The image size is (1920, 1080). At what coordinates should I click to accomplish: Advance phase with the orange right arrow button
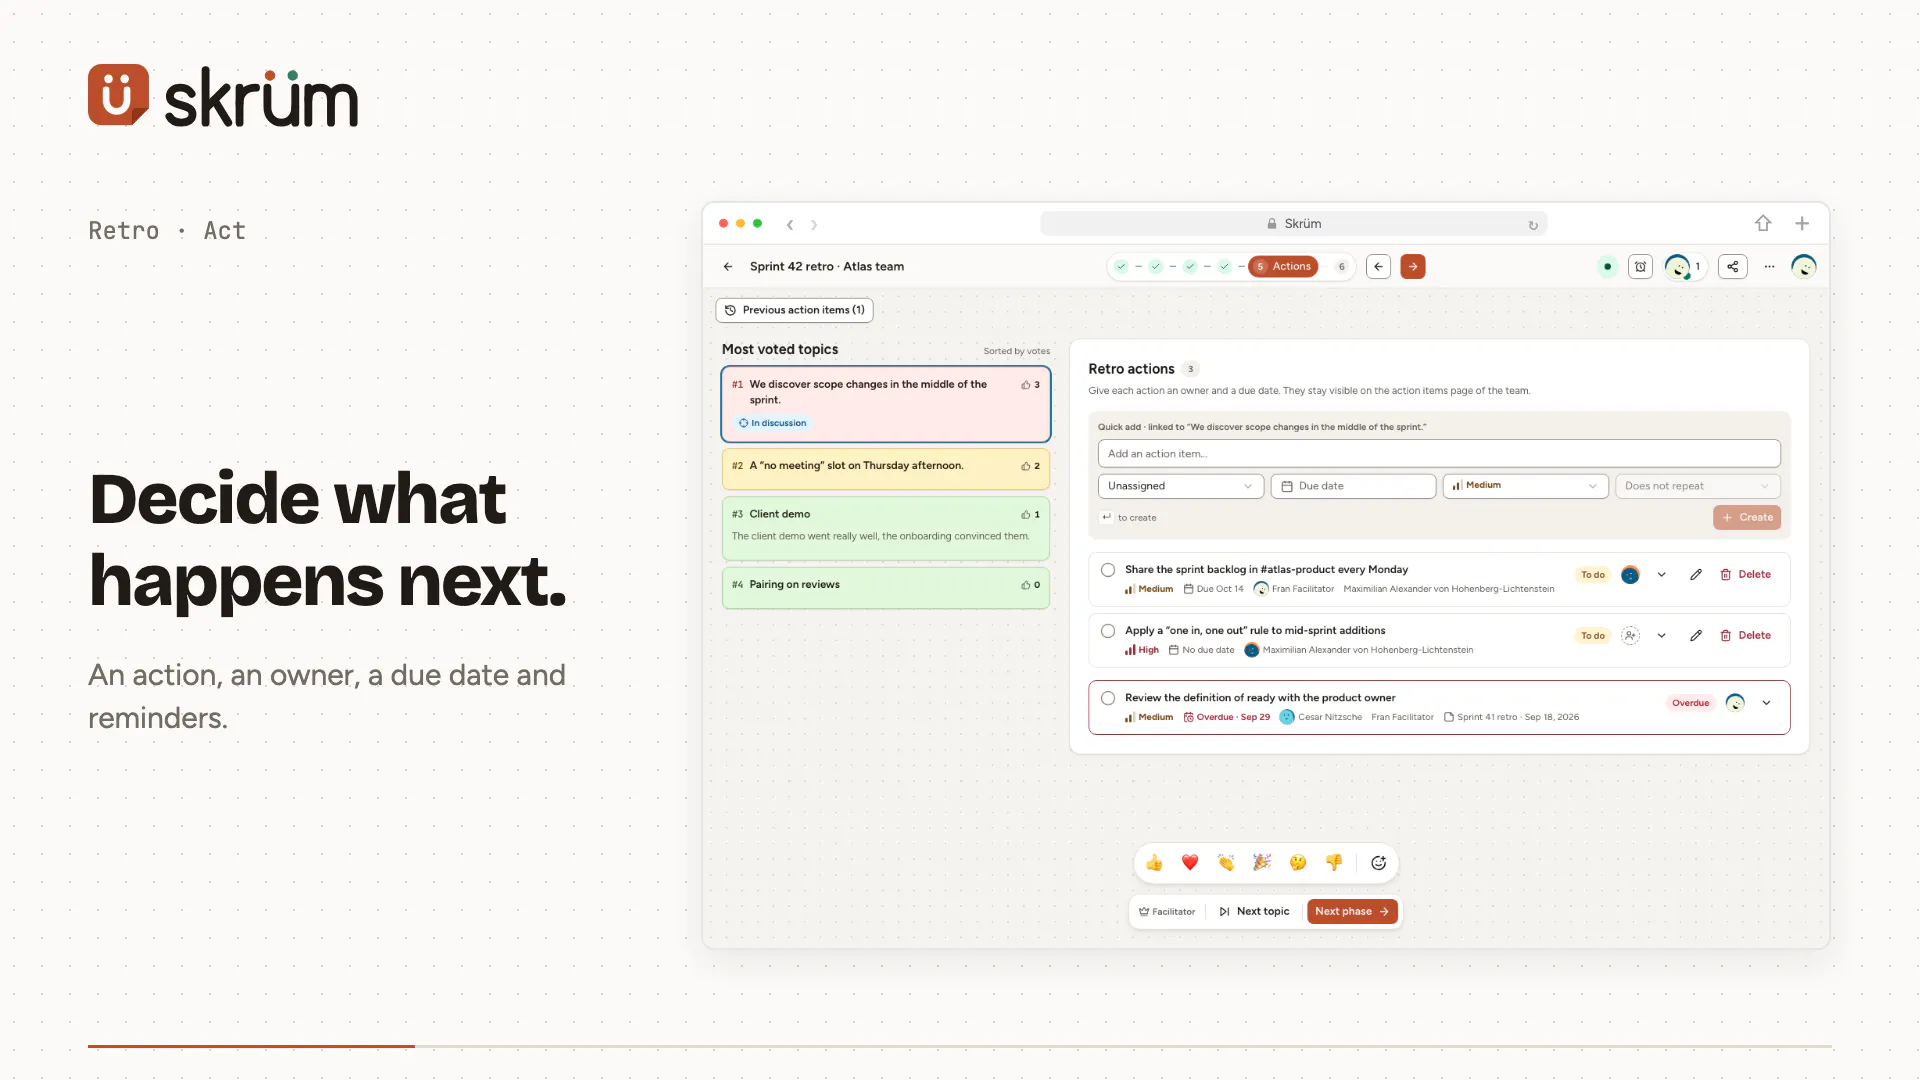click(1413, 267)
